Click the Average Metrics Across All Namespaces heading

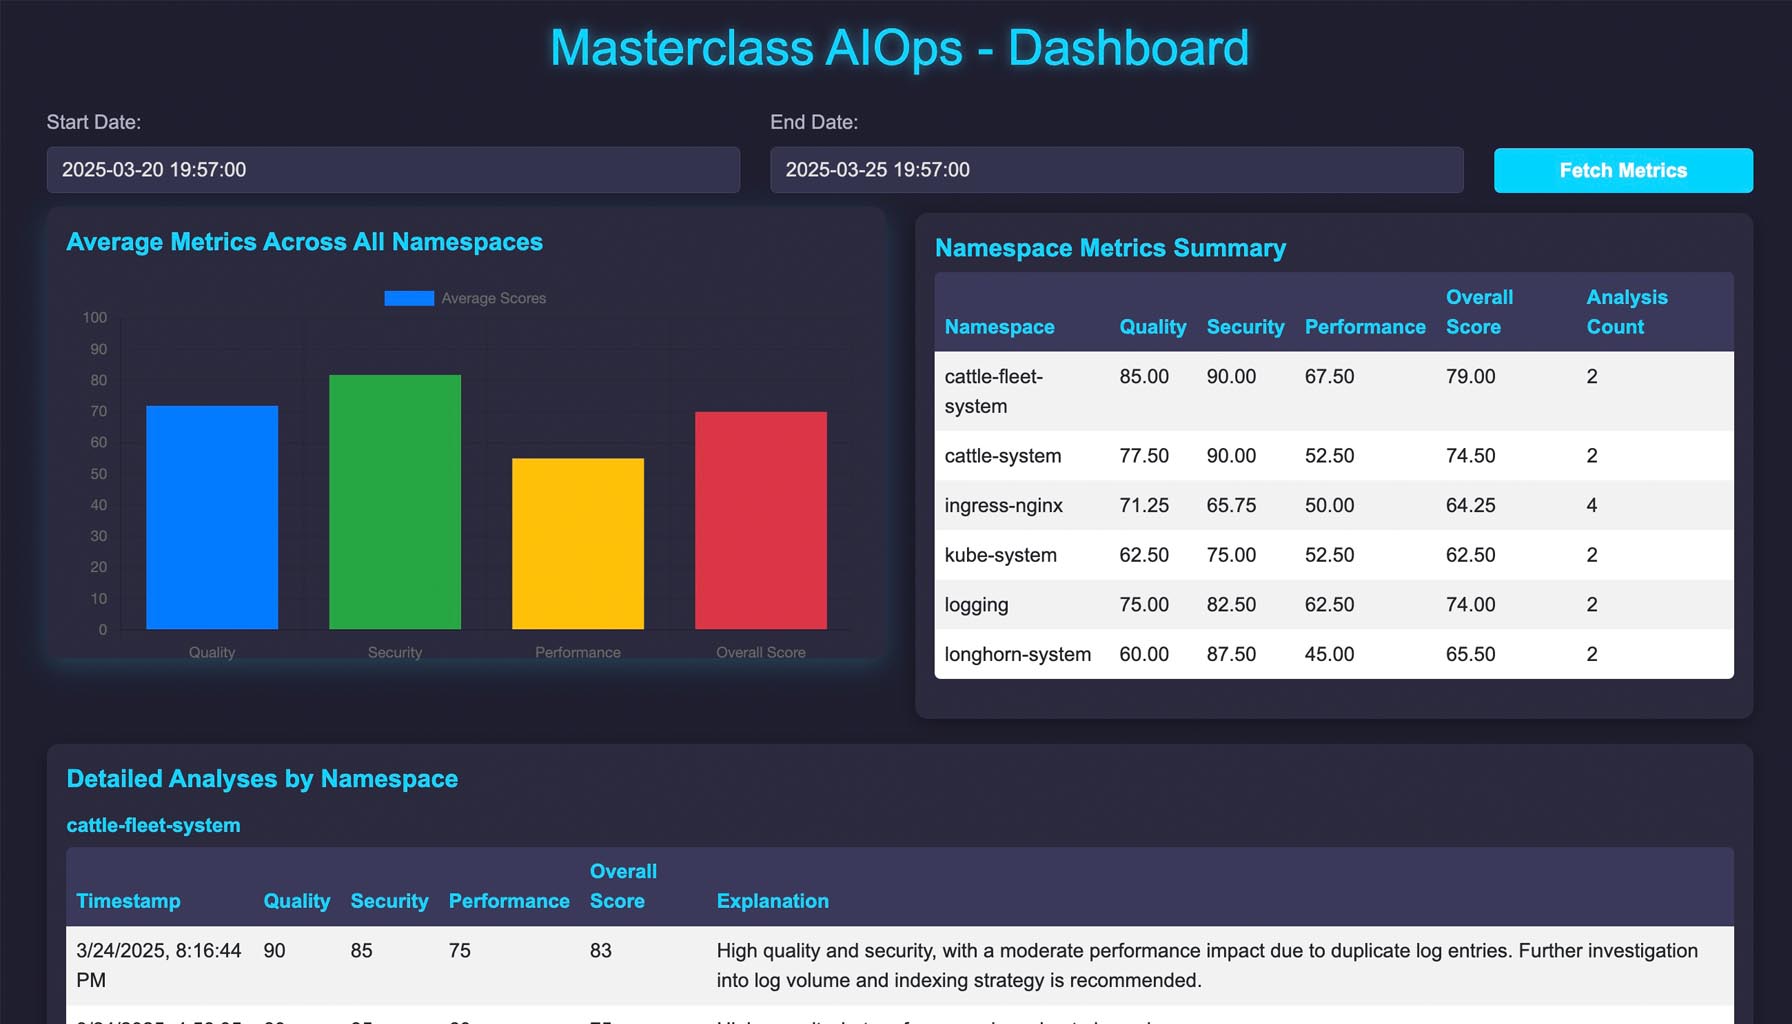point(304,242)
